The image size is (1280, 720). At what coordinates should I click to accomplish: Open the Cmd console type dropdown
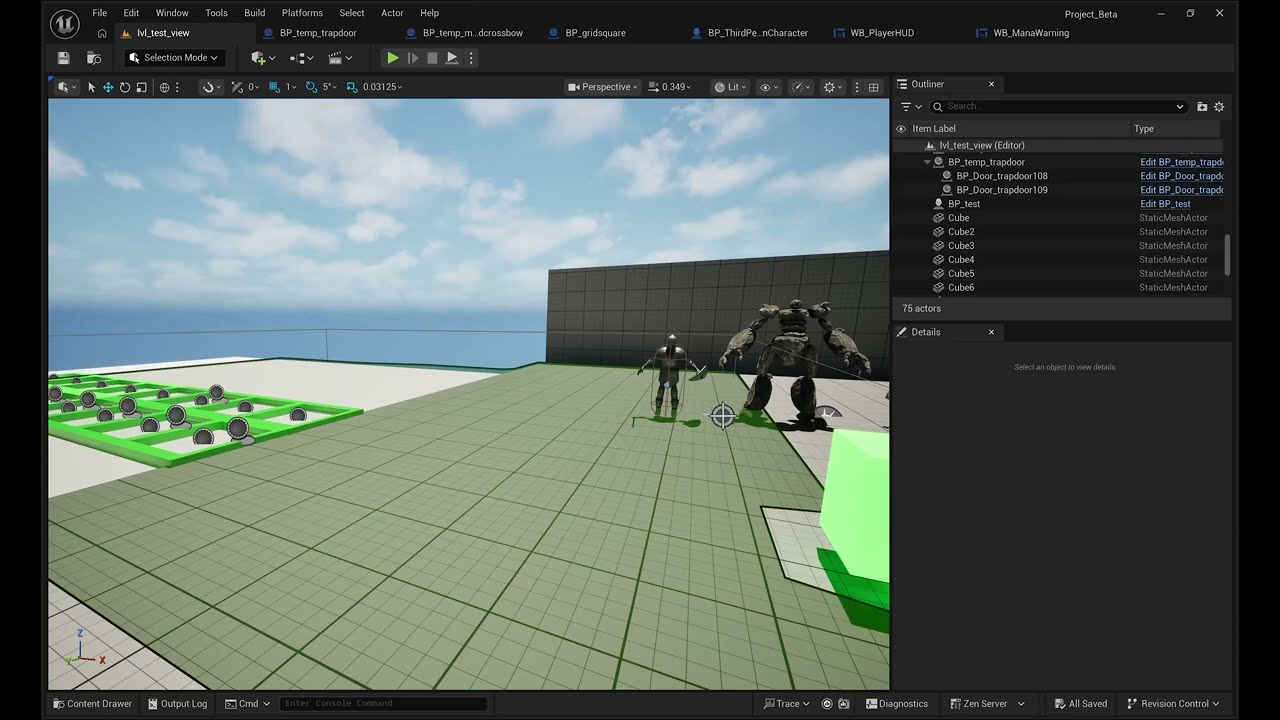pos(248,704)
